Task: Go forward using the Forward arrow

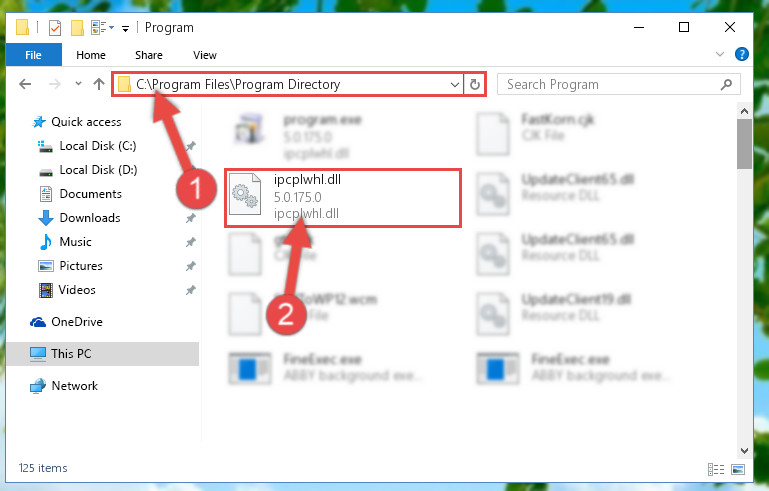Action: pyautogui.click(x=54, y=84)
